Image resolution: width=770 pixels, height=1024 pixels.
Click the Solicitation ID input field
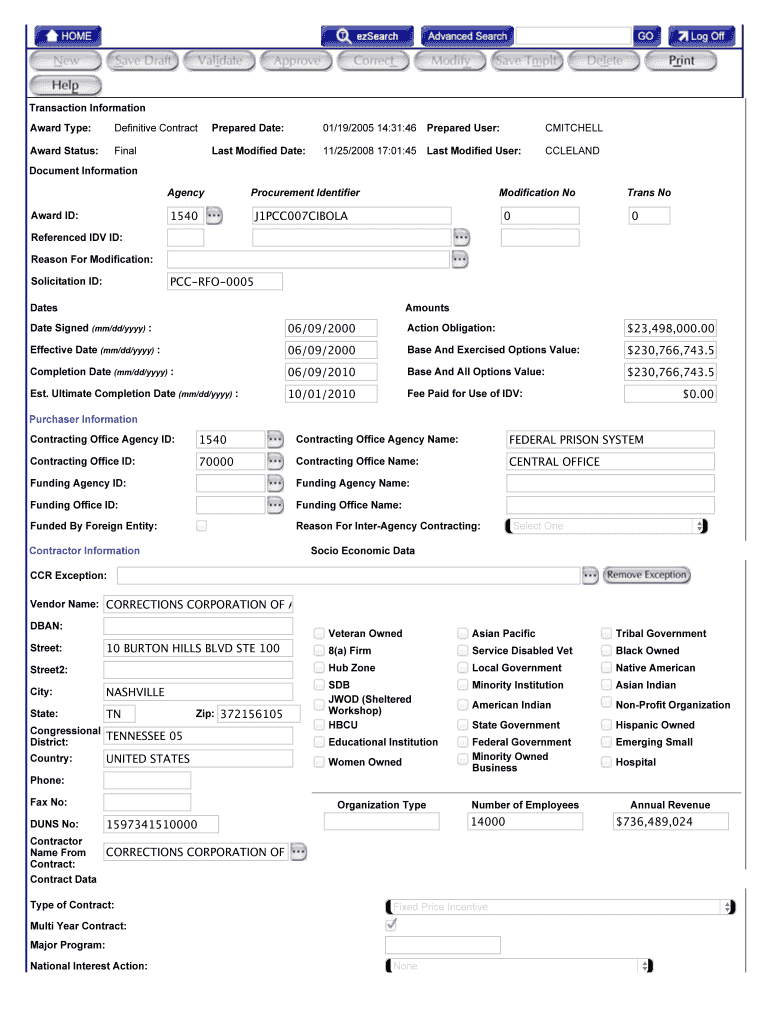point(225,282)
